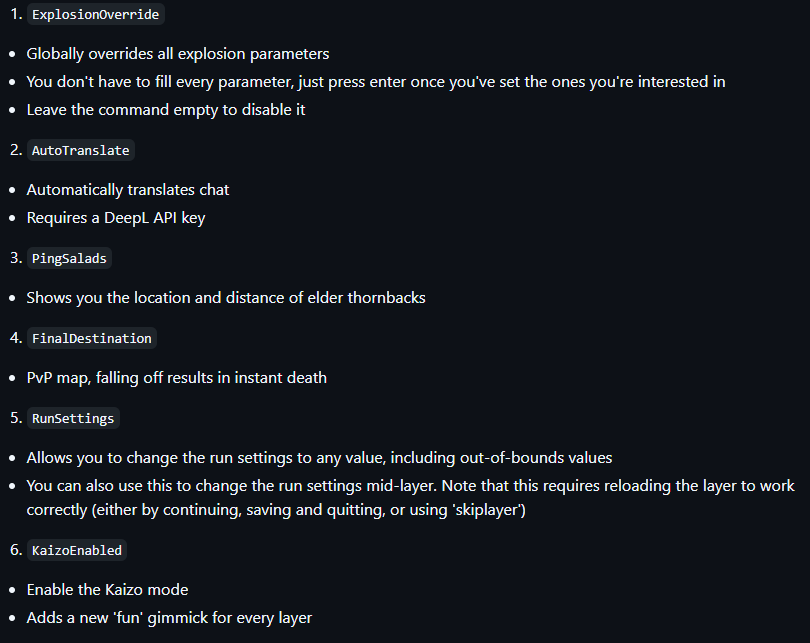Click the PingSalads code label
This screenshot has width=810, height=643.
pos(69,258)
